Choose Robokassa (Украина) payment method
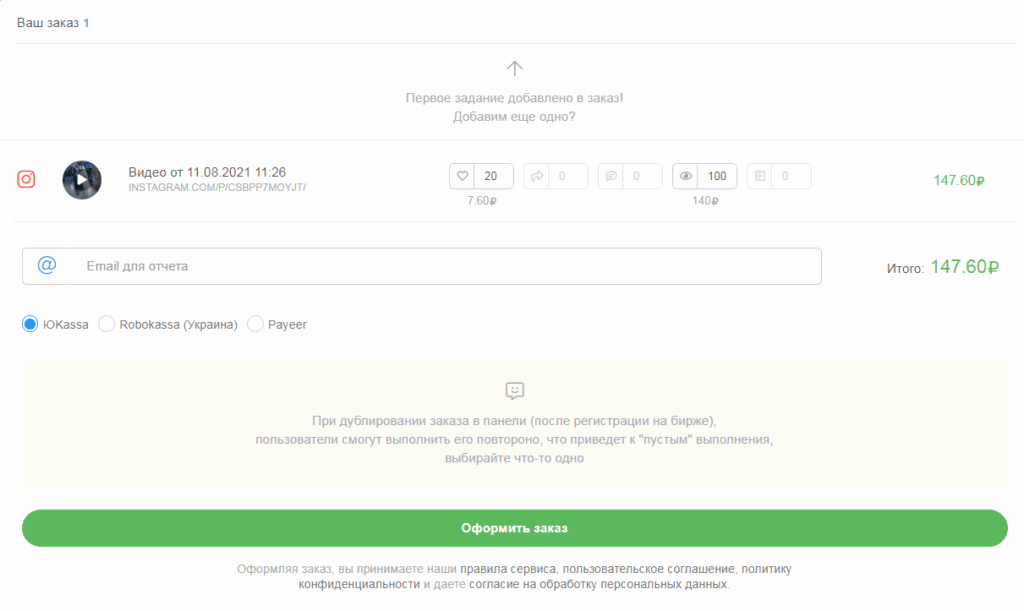The width and height of the screenshot is (1024, 611). [107, 324]
